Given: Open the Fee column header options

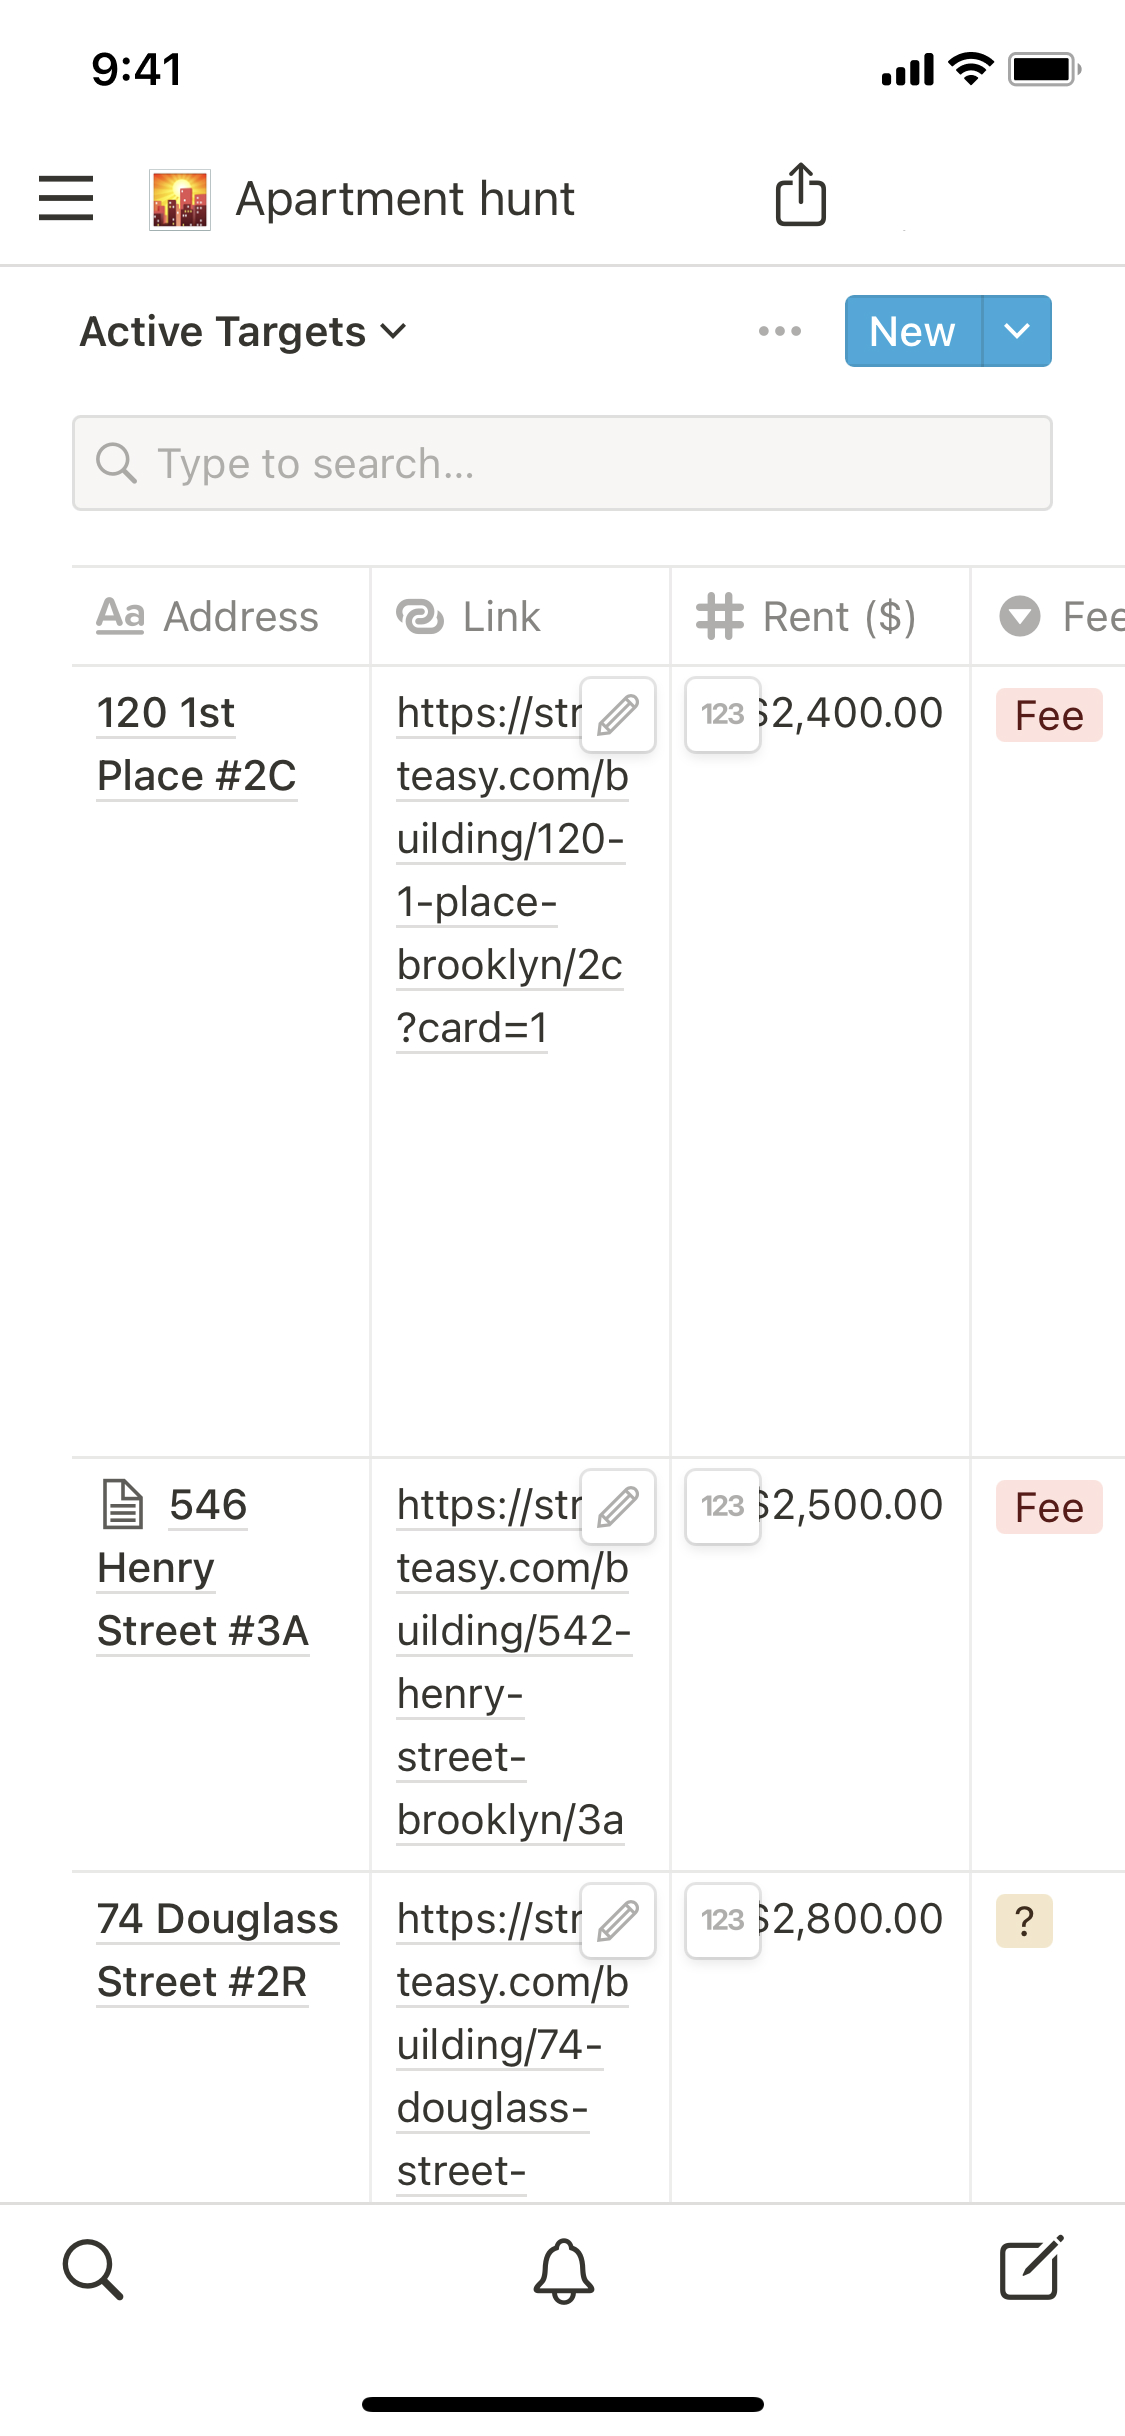Looking at the screenshot, I should tap(1060, 616).
